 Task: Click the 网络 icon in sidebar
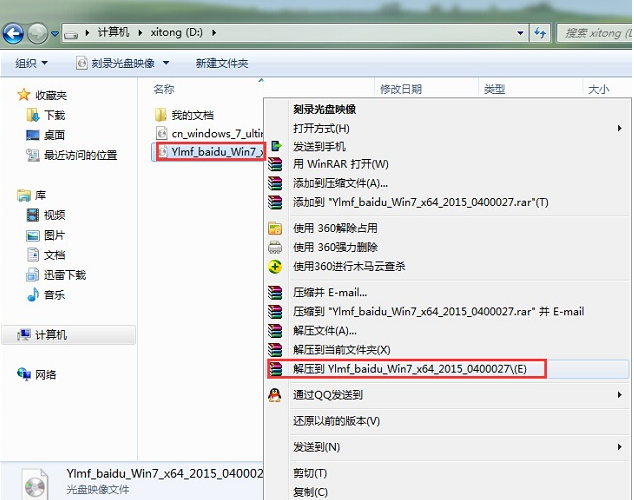coord(27,374)
